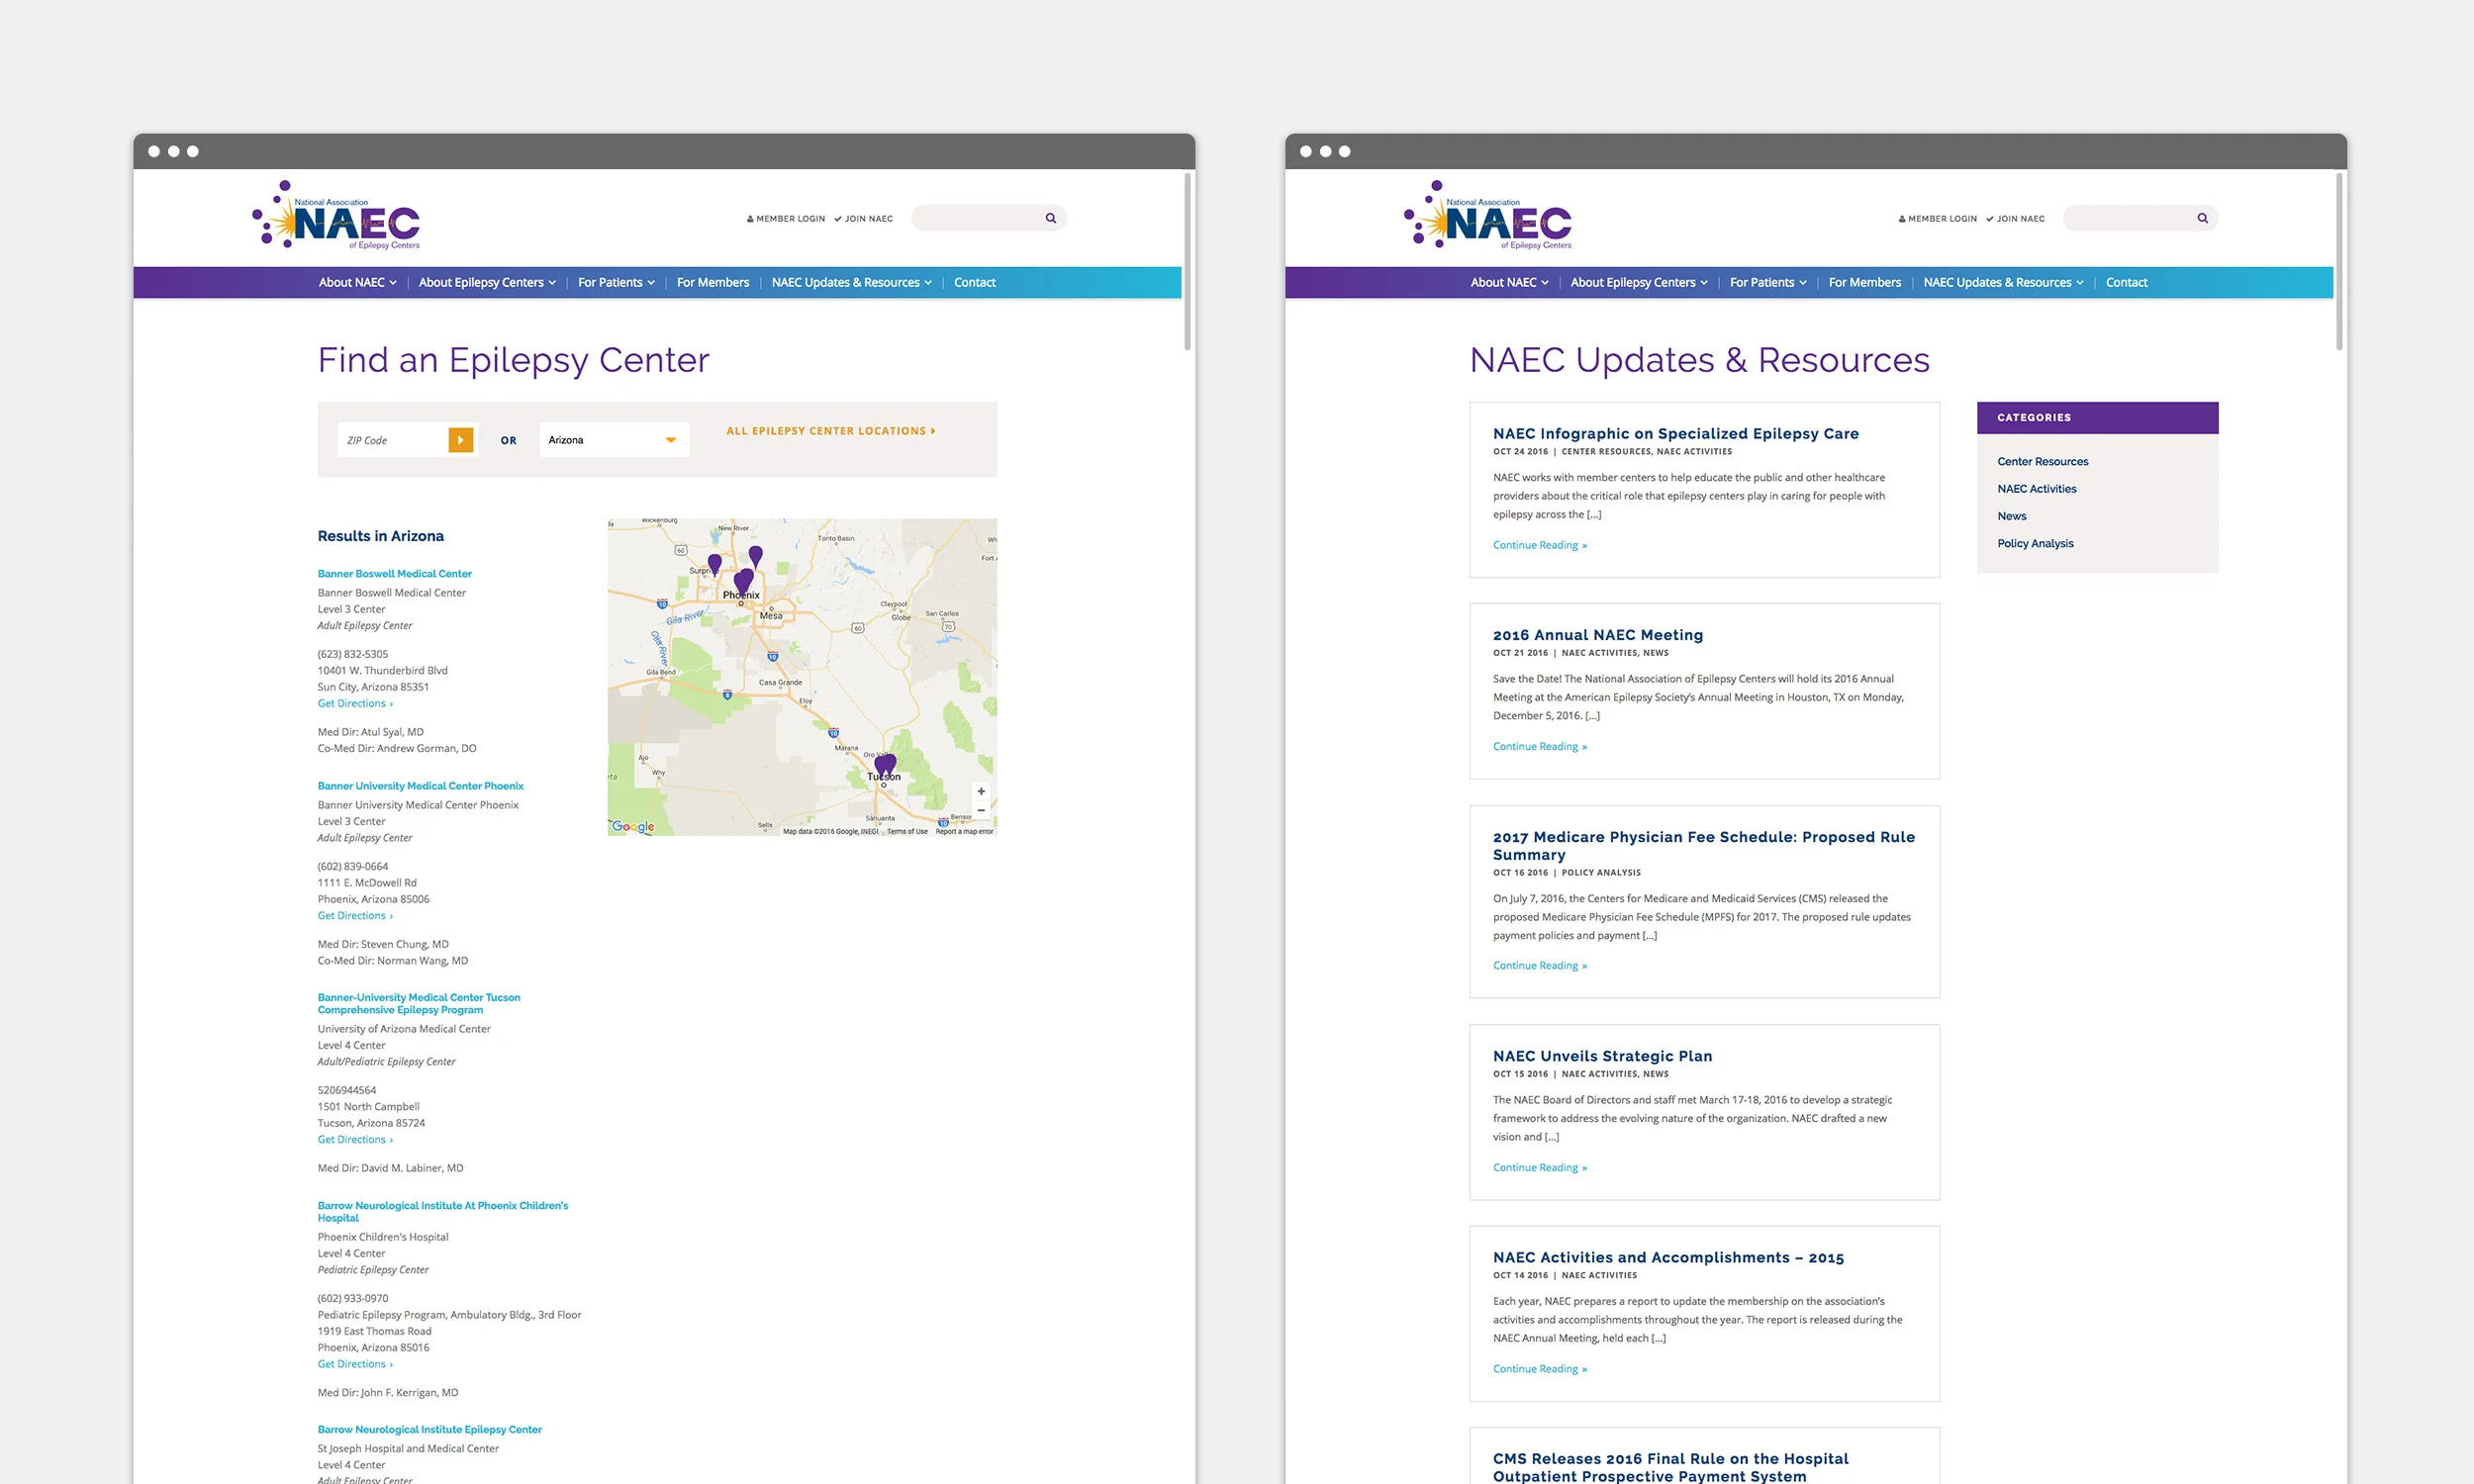The width and height of the screenshot is (2474, 1484).
Task: Click Google logo on the map
Action: [632, 826]
